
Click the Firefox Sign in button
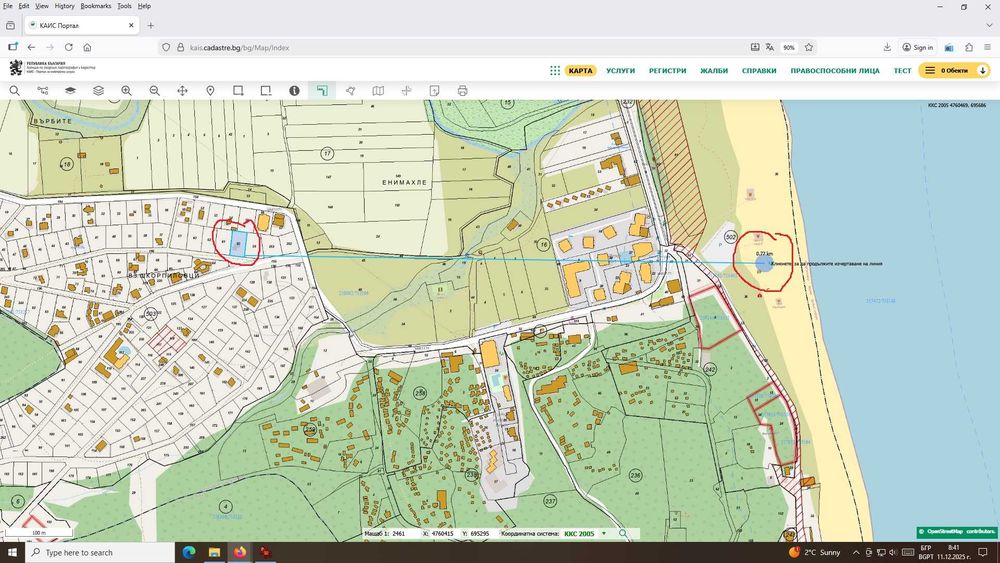click(916, 47)
